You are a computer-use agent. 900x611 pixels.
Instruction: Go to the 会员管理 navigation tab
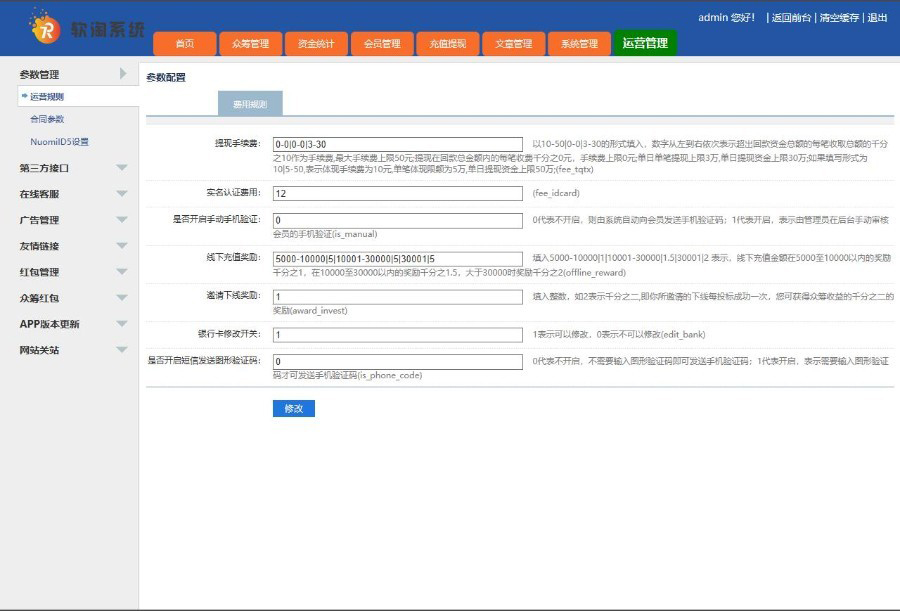382,44
